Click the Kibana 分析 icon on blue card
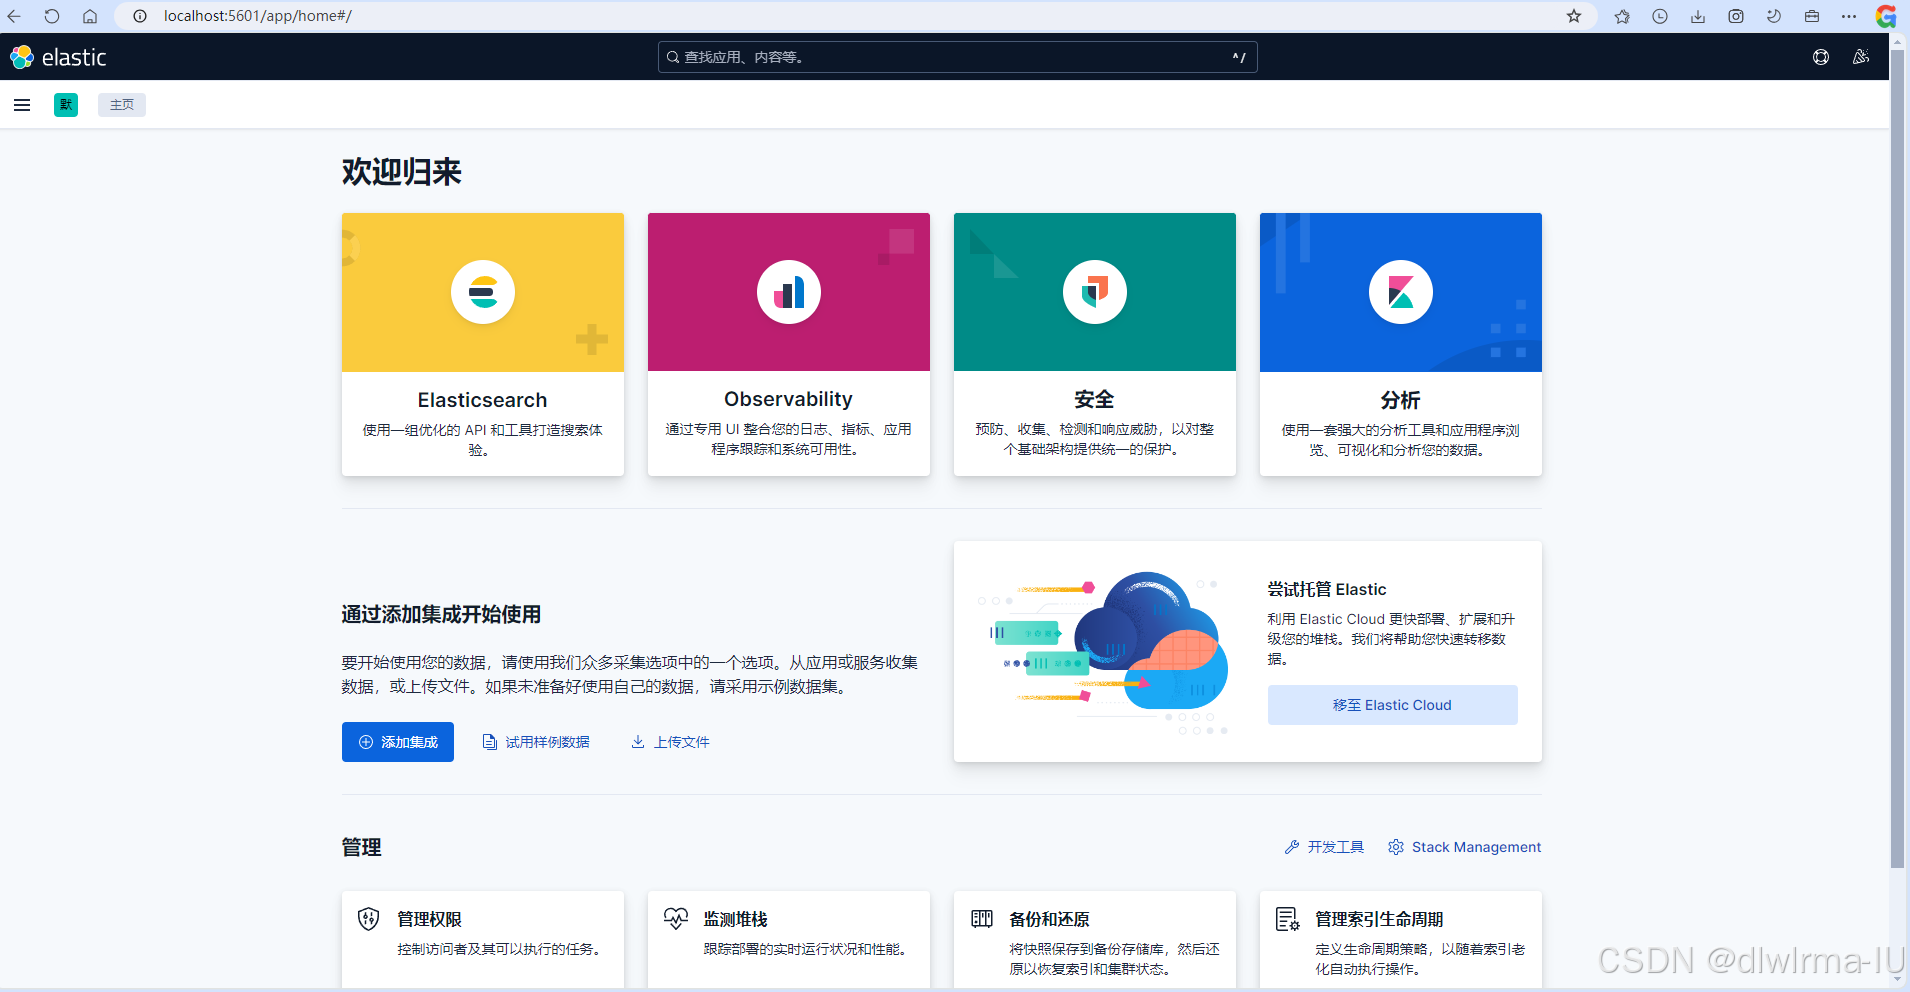Image resolution: width=1910 pixels, height=992 pixels. tap(1401, 292)
